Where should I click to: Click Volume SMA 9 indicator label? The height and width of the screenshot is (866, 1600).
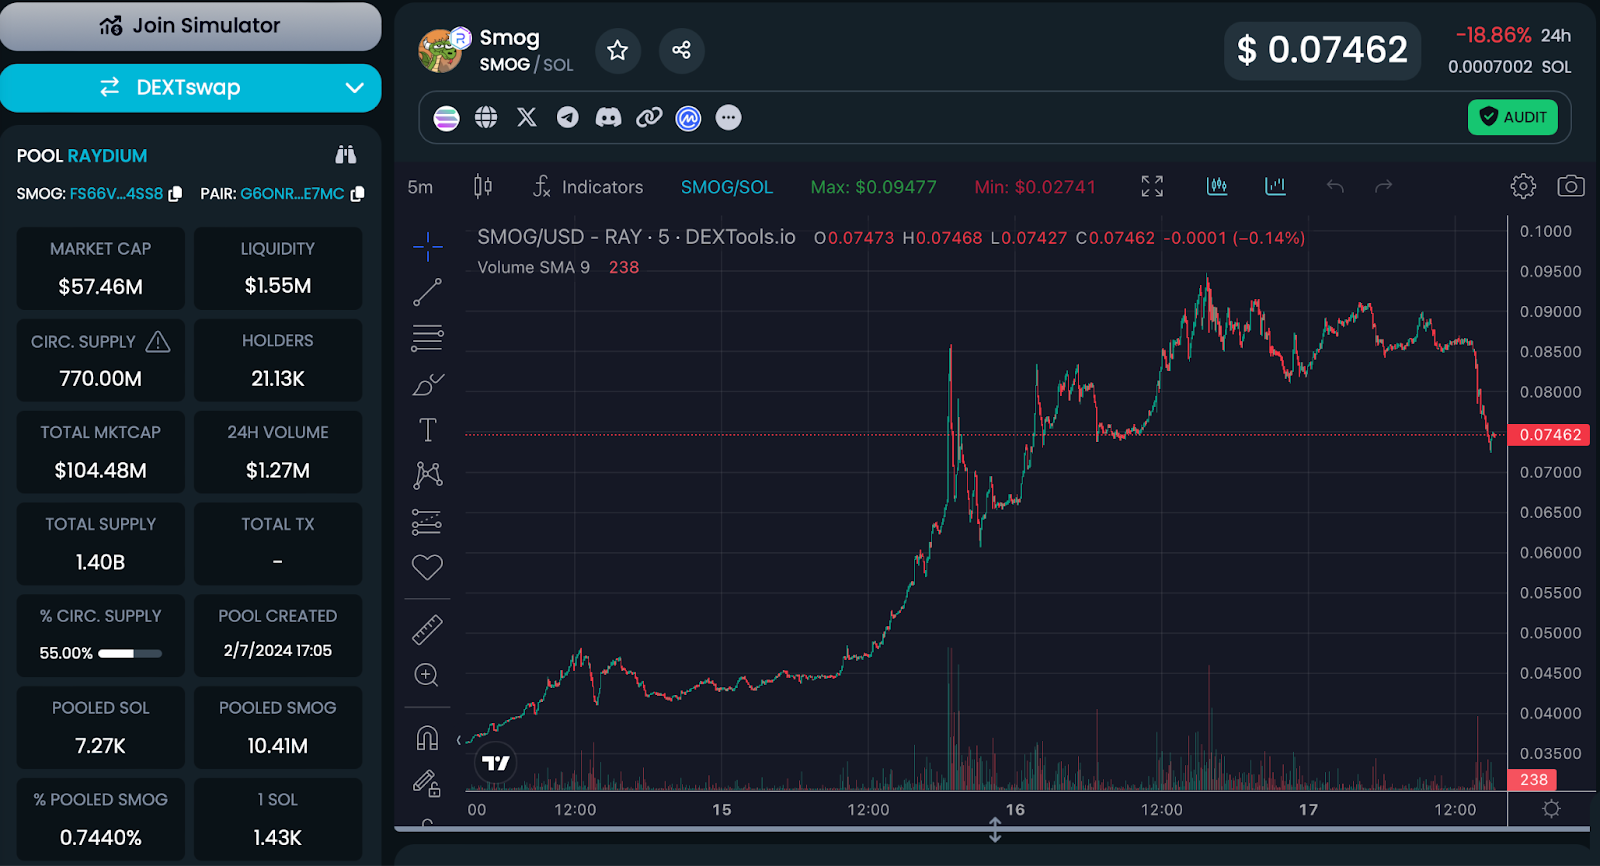(534, 267)
